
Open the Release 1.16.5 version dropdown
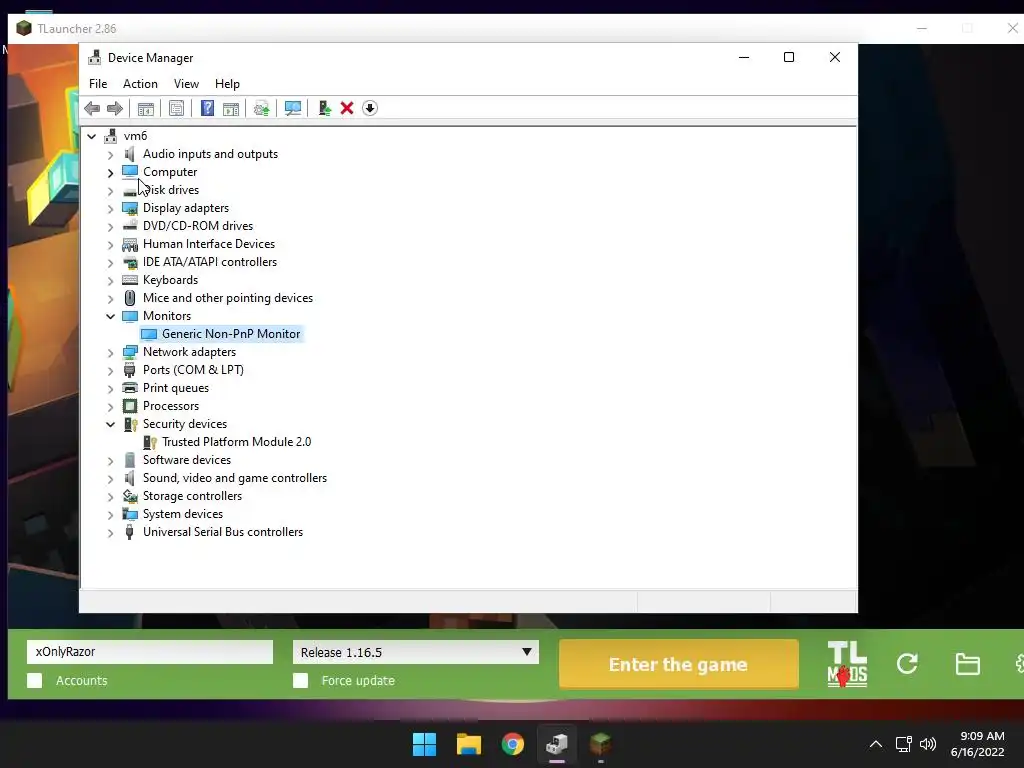[416, 652]
